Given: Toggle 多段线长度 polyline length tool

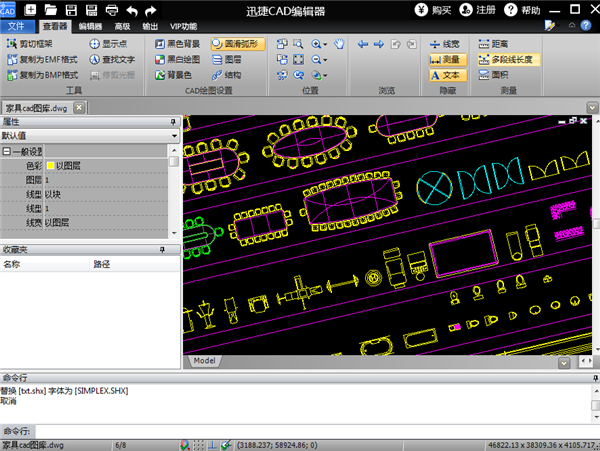Looking at the screenshot, I should point(509,60).
